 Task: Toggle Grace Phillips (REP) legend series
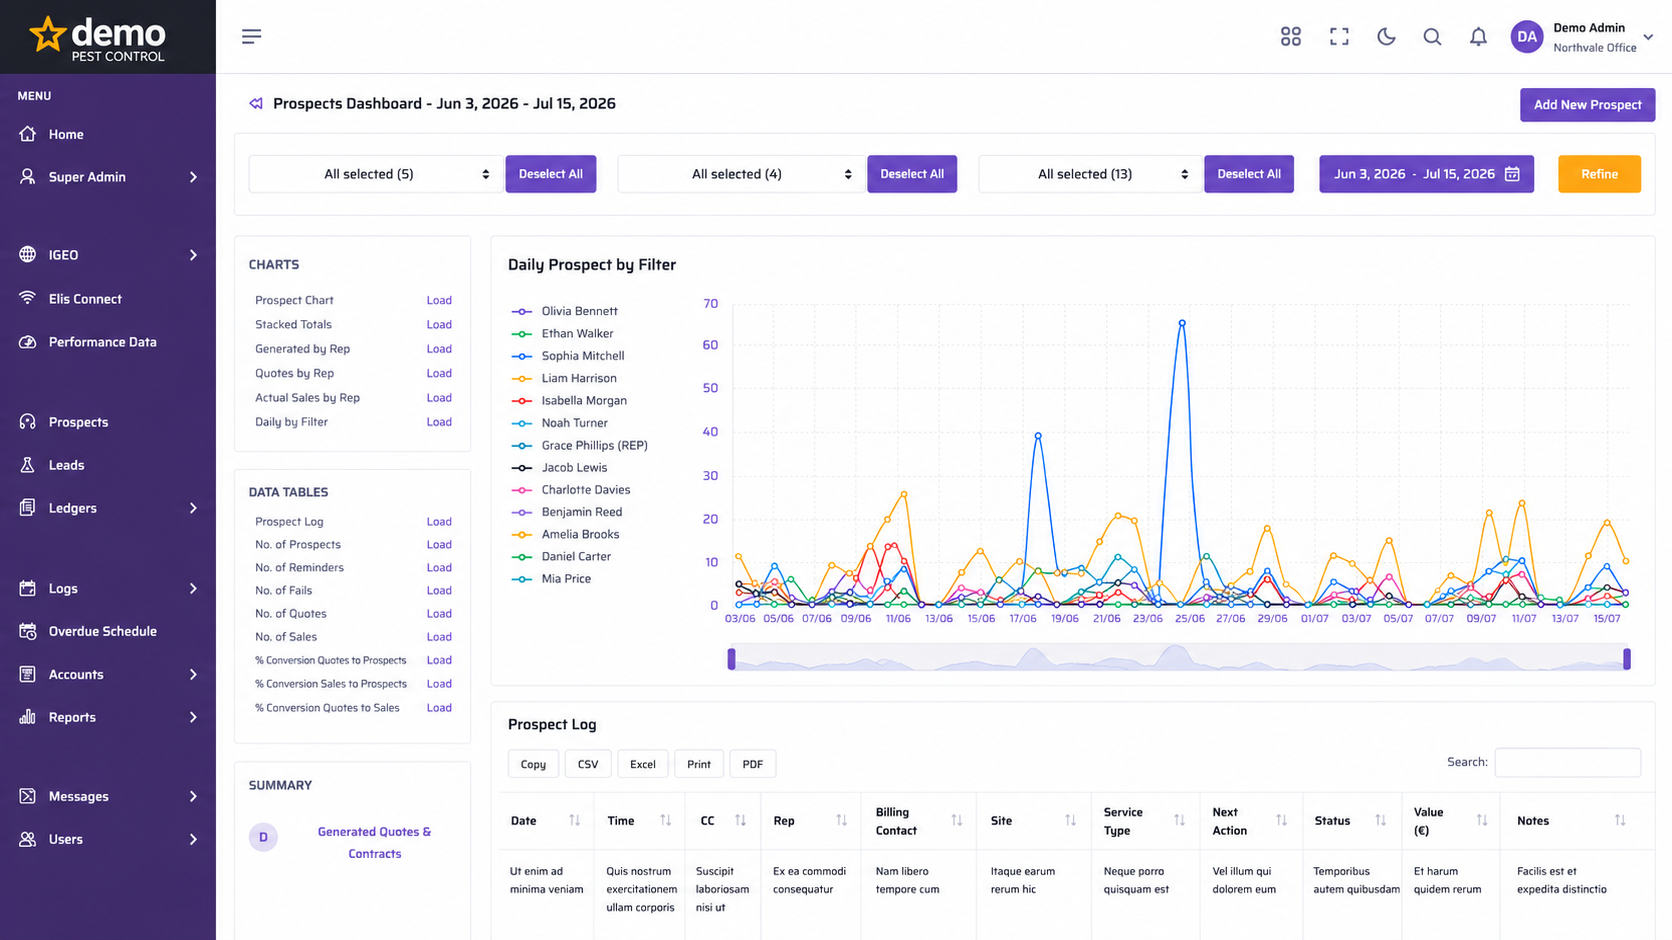click(580, 446)
